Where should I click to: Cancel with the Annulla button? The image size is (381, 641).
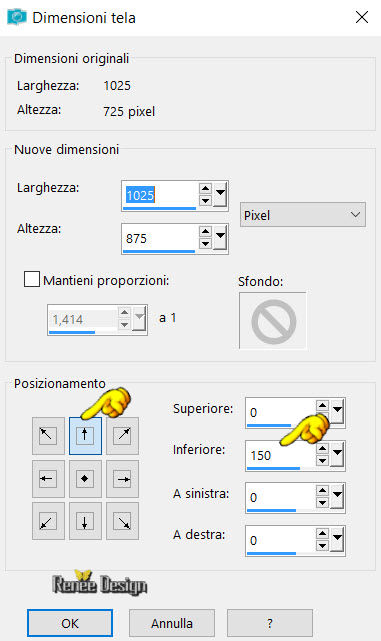coord(172,623)
